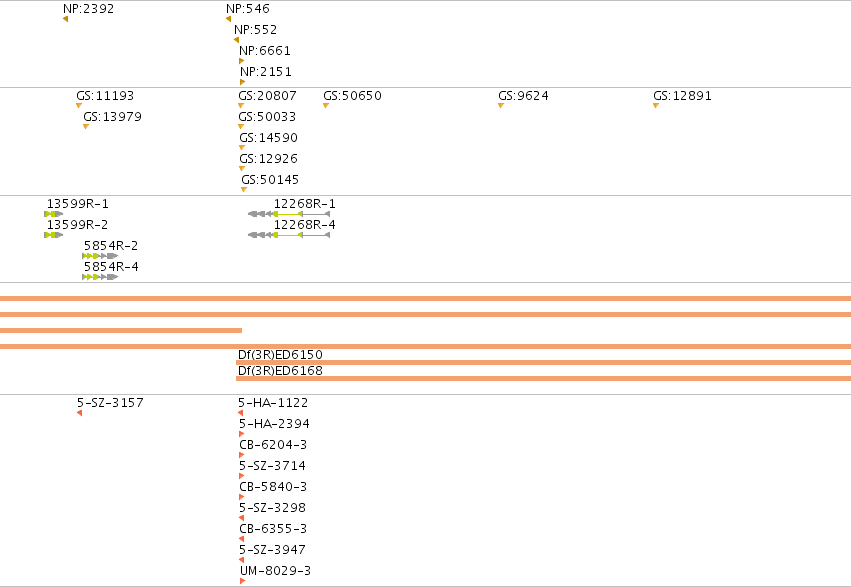The width and height of the screenshot is (851, 587).
Task: Click the 5-SZ-3157 insertion label
Action: [110, 403]
